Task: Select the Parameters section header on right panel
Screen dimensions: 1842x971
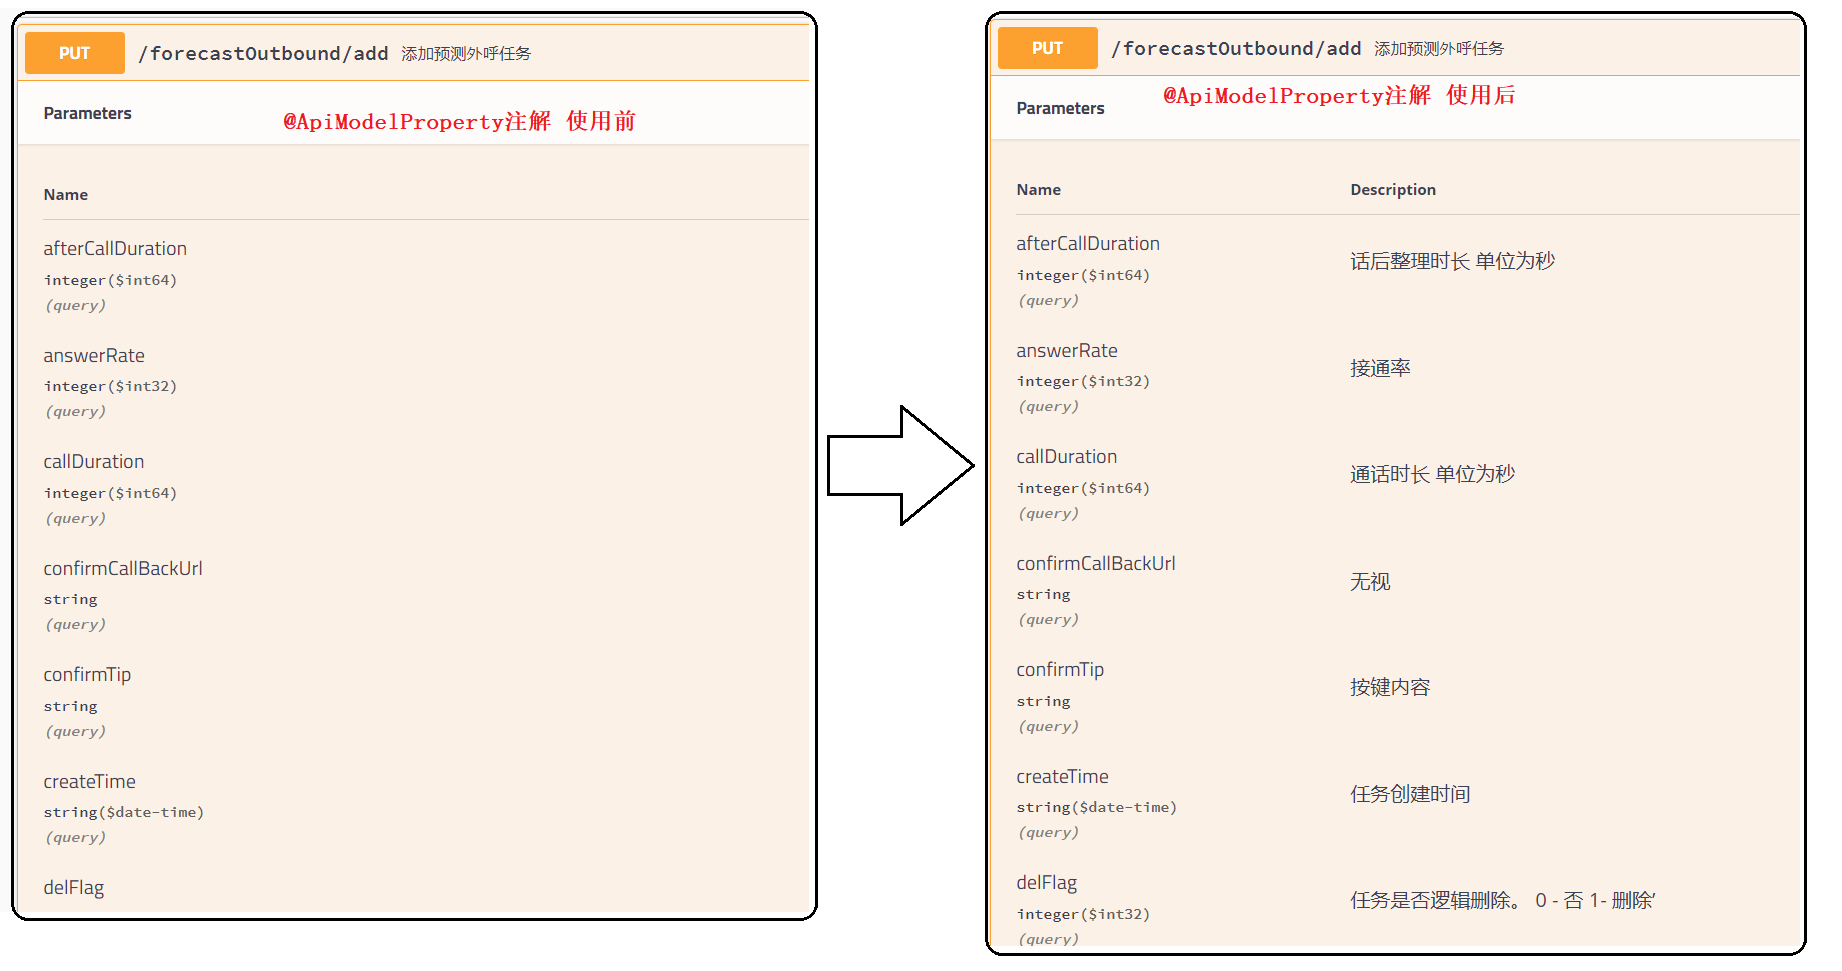Action: pyautogui.click(x=1060, y=107)
